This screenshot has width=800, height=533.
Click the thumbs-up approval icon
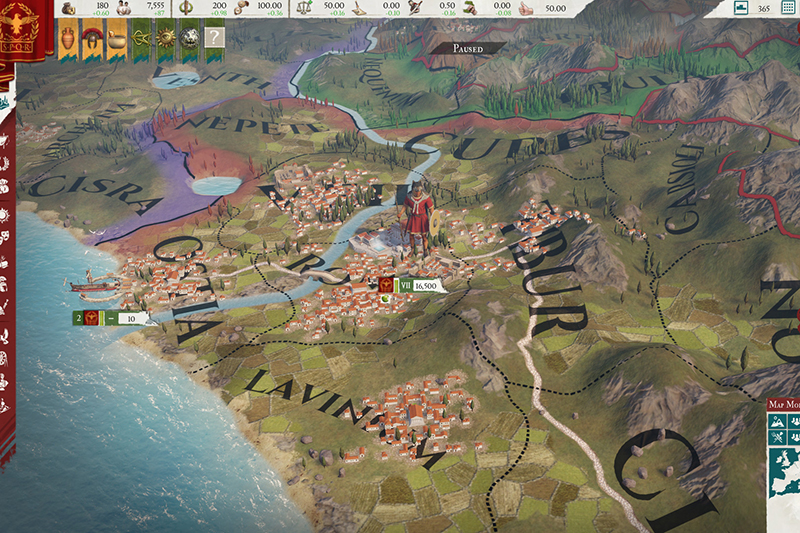pyautogui.click(x=526, y=8)
